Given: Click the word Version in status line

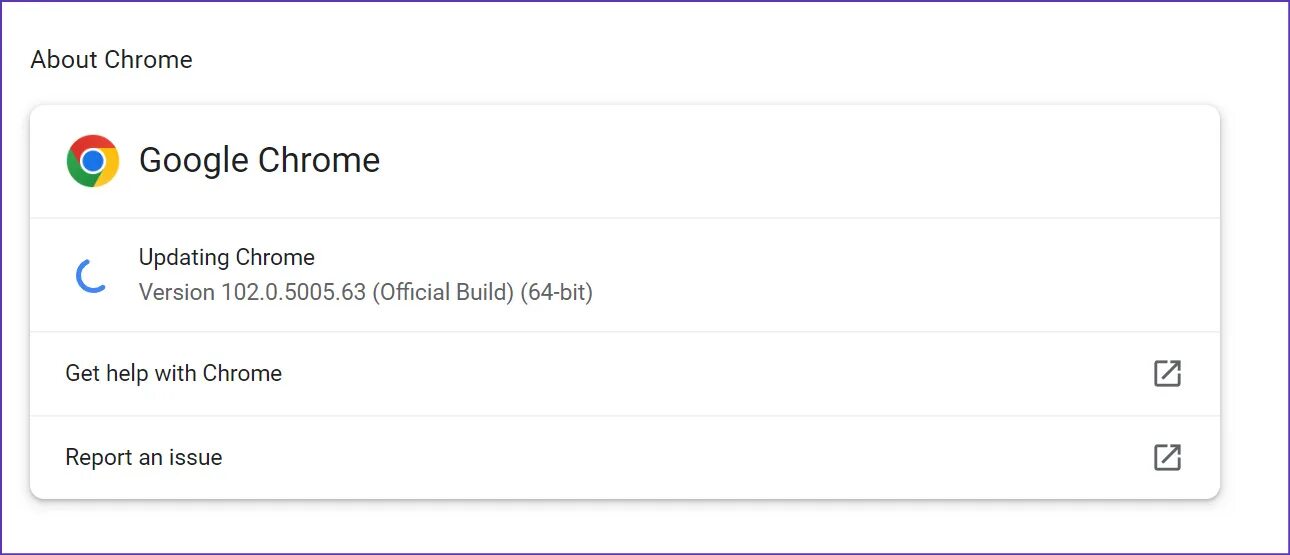Looking at the screenshot, I should (x=176, y=292).
